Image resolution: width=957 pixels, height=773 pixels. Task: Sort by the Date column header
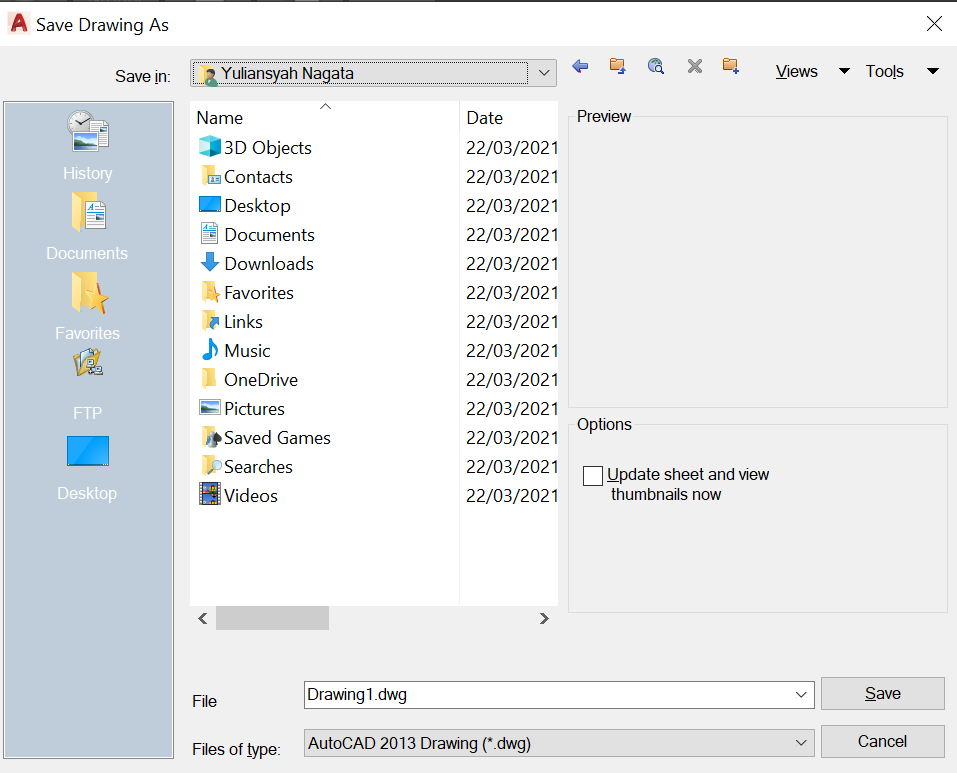pyautogui.click(x=509, y=117)
